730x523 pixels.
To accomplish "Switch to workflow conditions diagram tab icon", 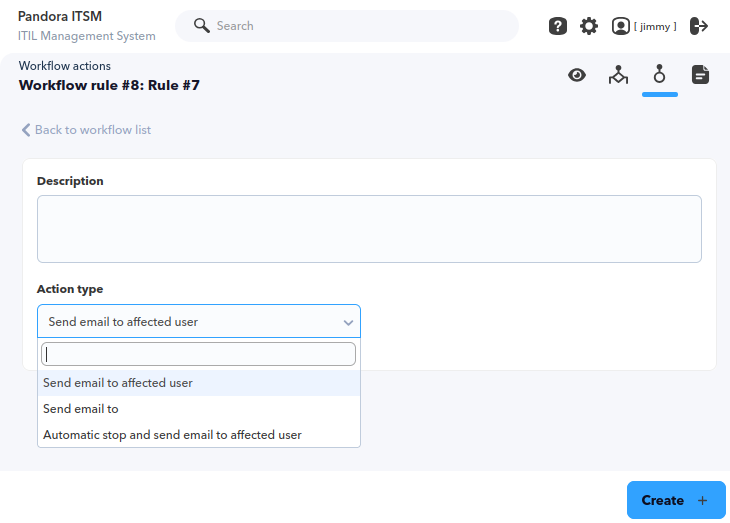I will (618, 75).
